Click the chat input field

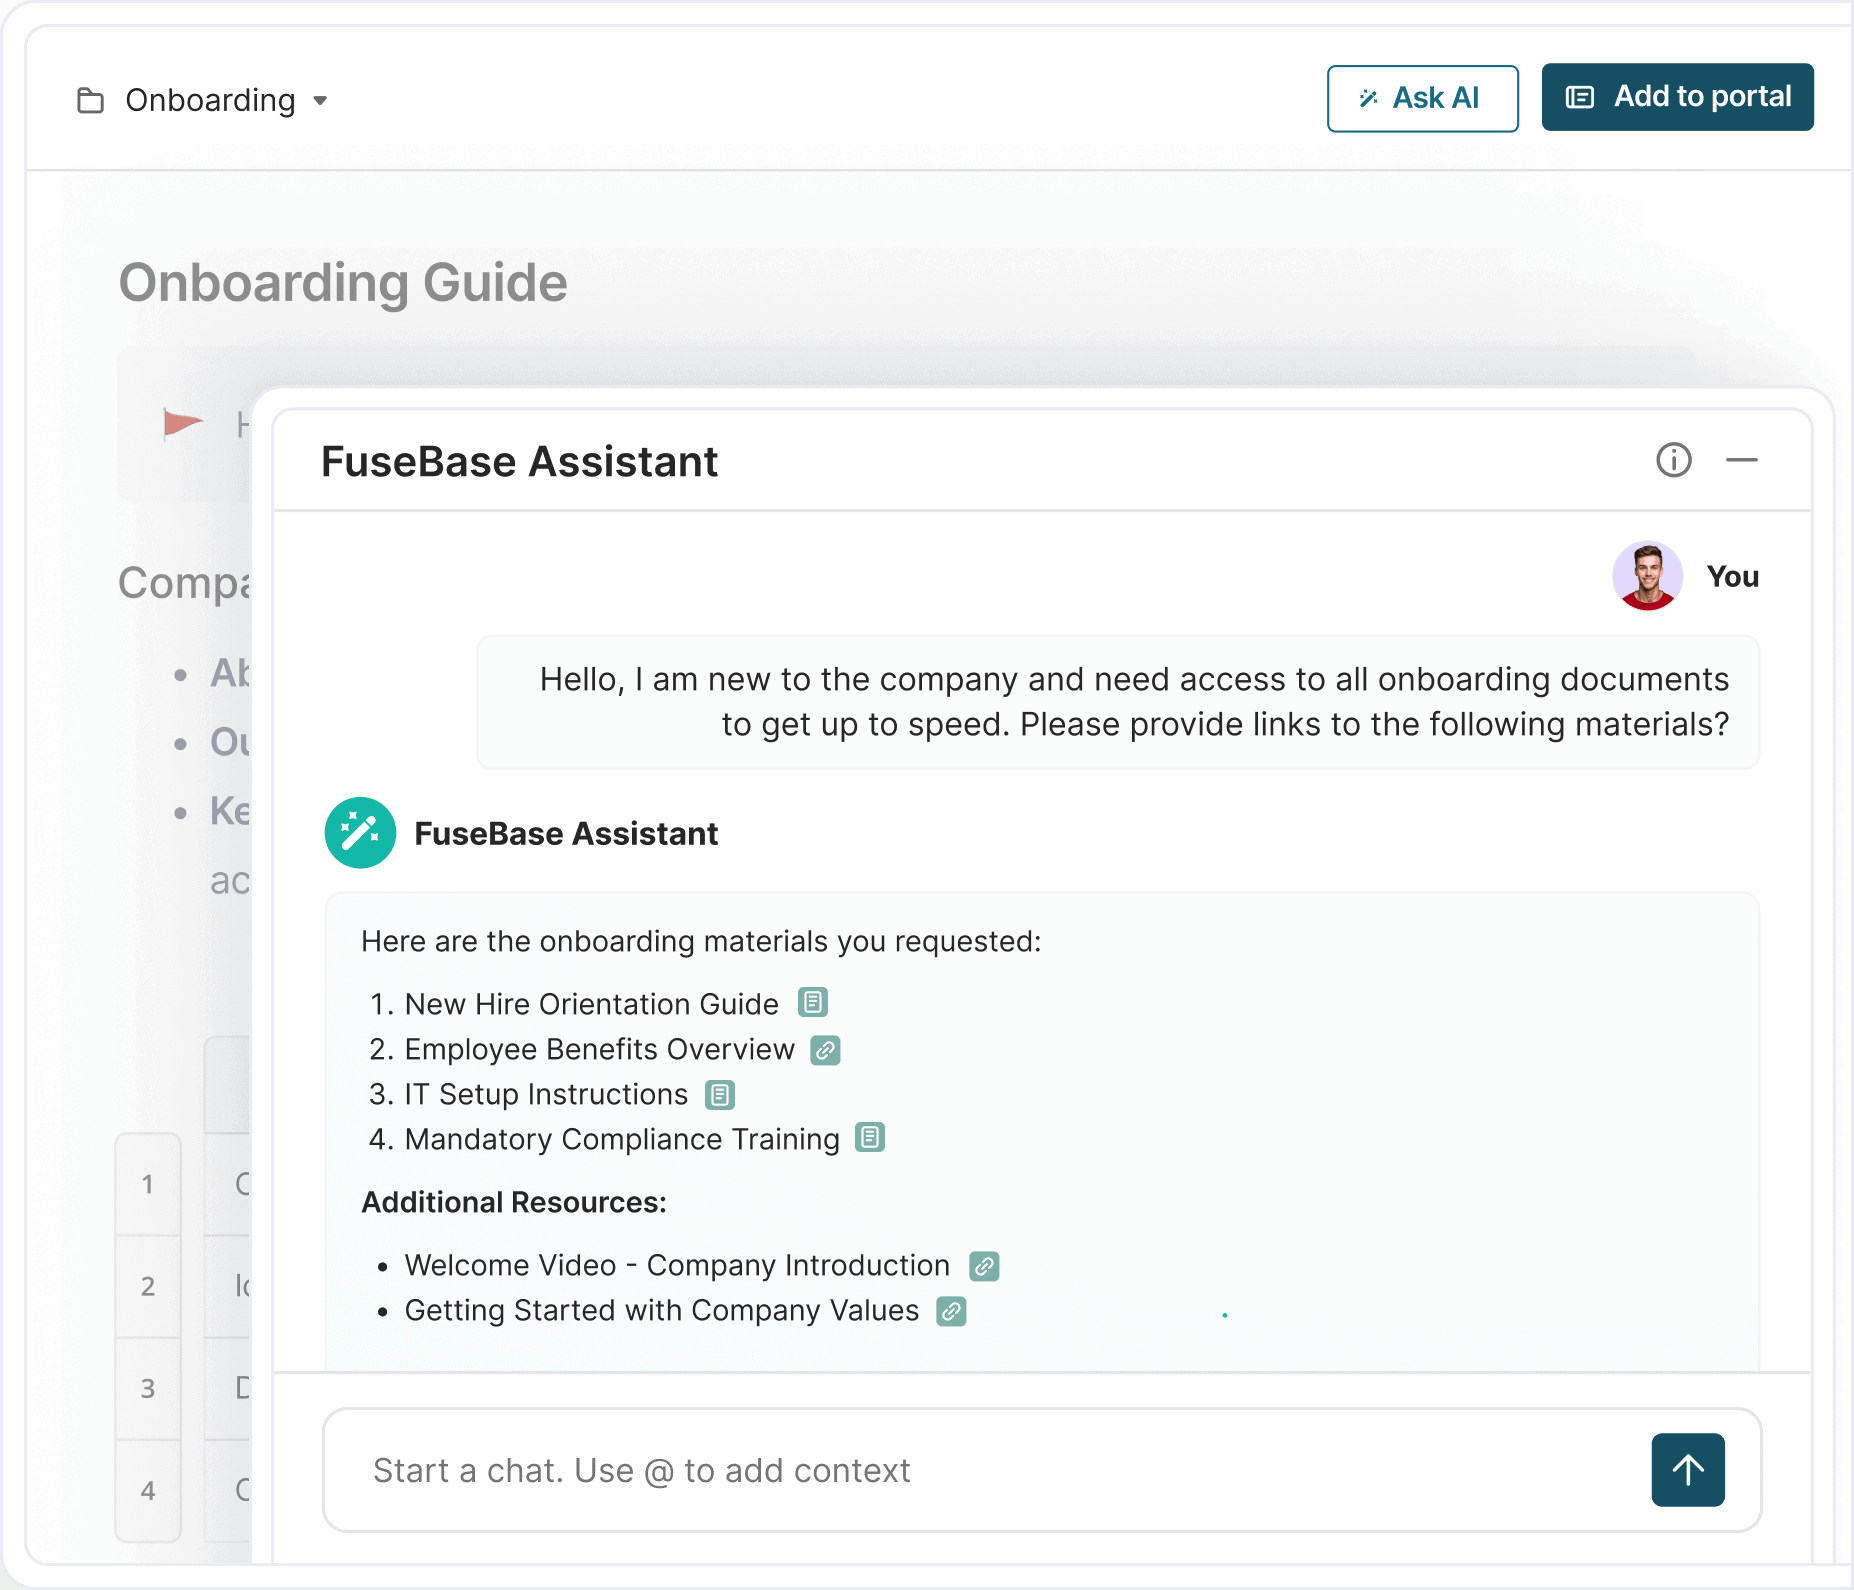(1042, 1470)
